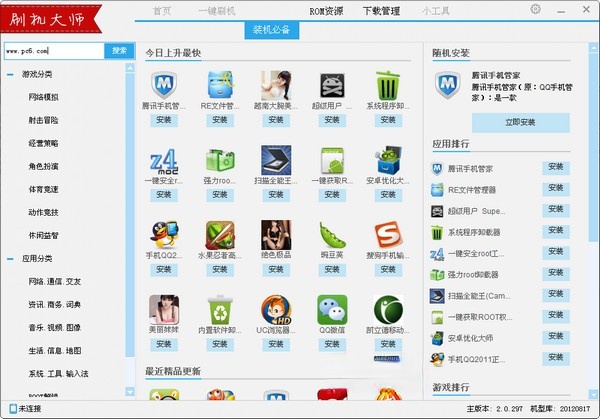Click the 手机QQ2011正 icon in 应用排行

coord(437,359)
